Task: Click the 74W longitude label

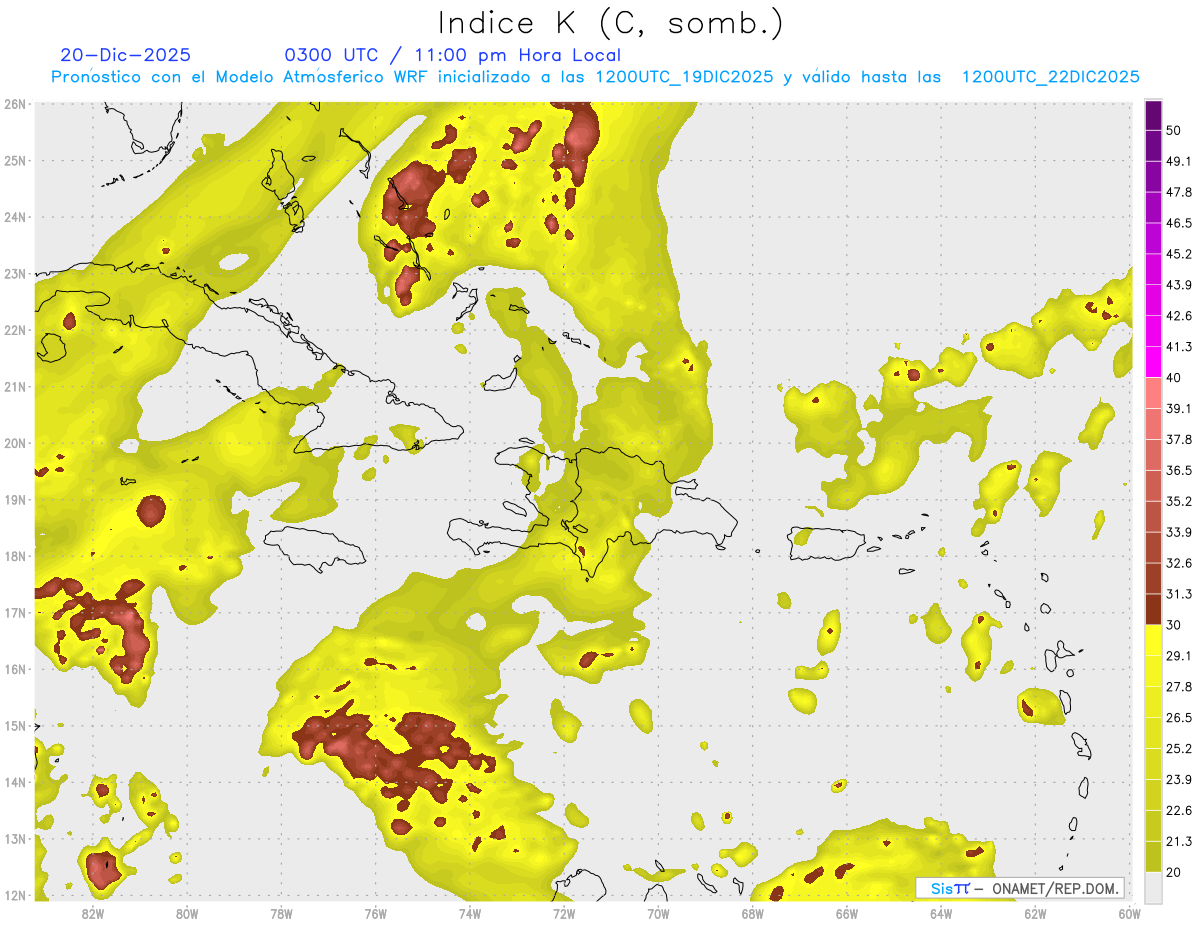Action: coord(469,913)
